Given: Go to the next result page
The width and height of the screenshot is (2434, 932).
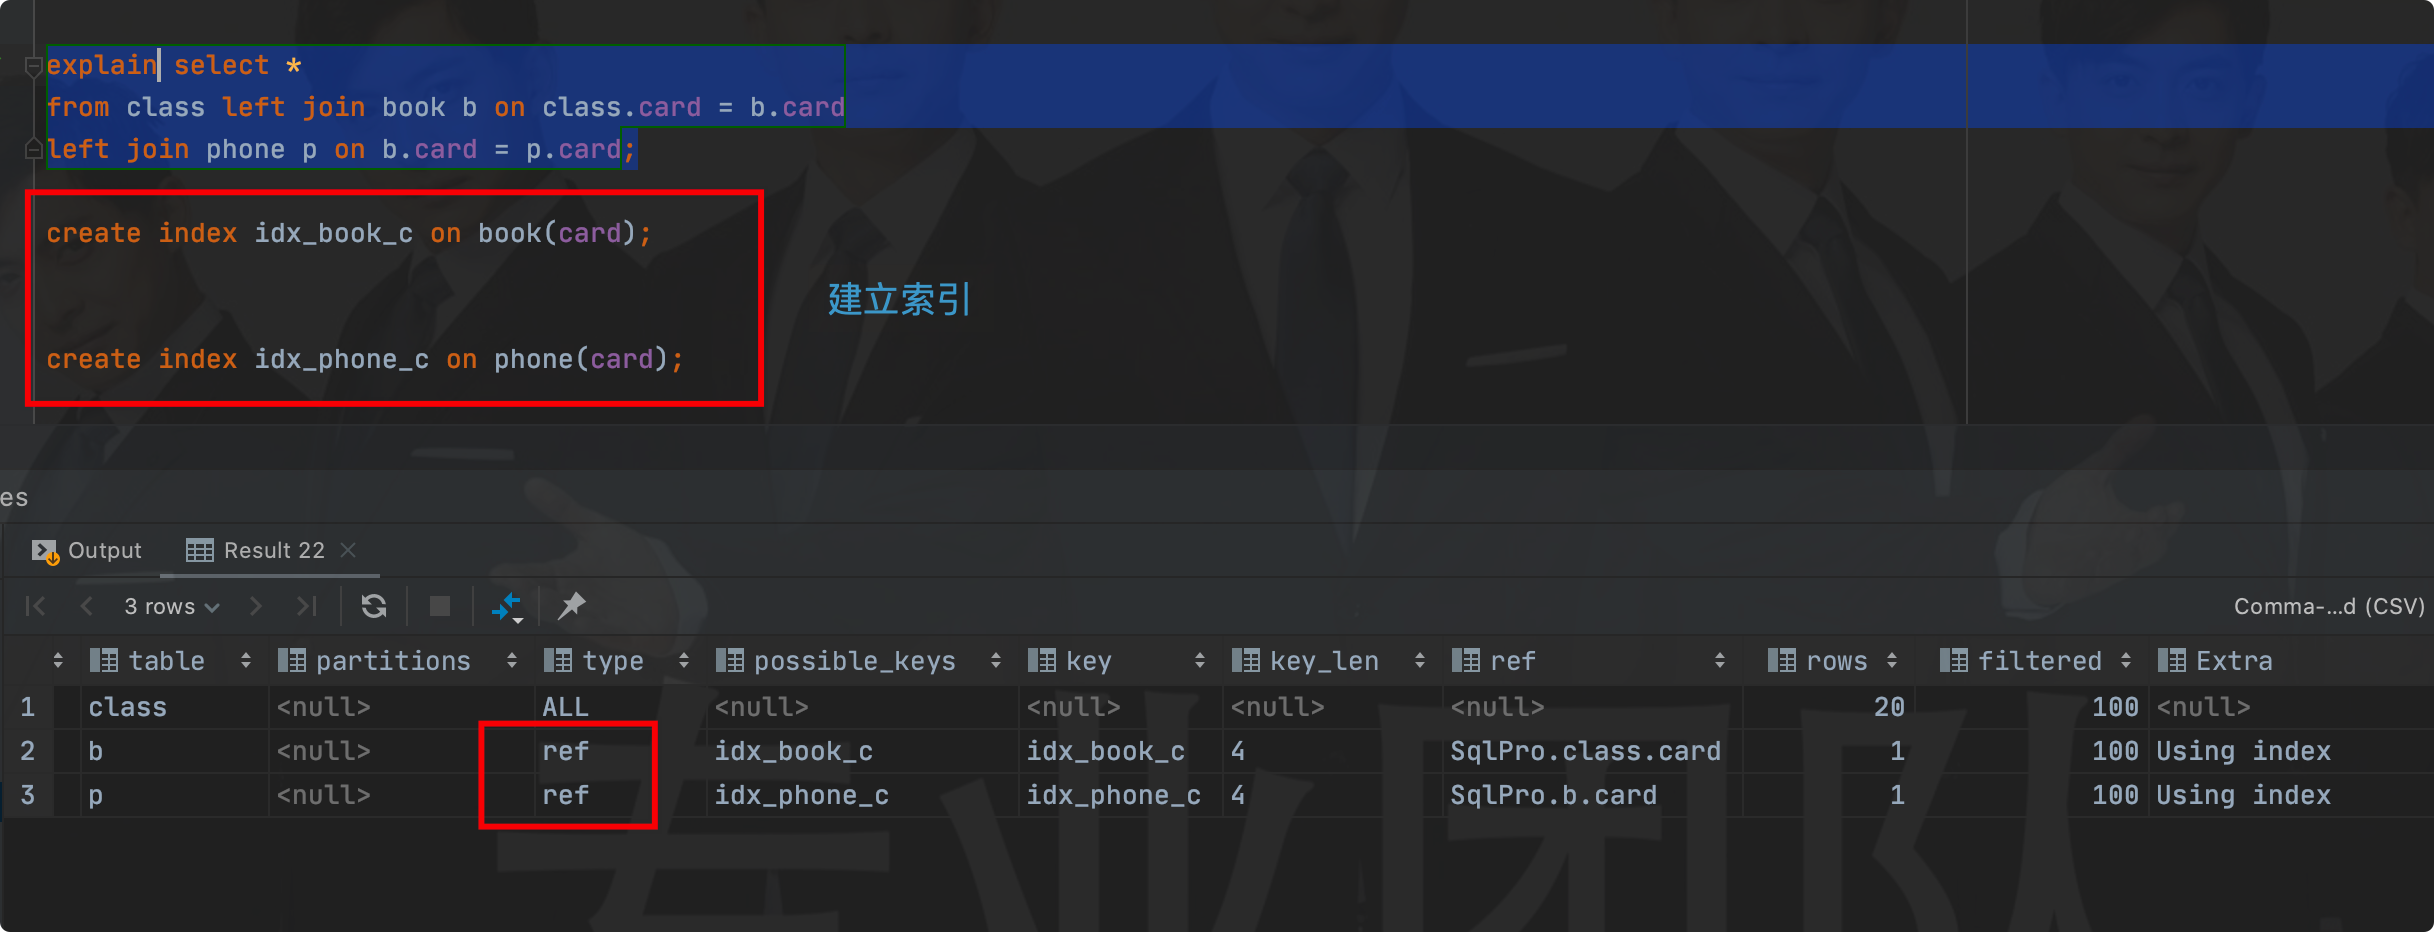Looking at the screenshot, I should (x=256, y=606).
